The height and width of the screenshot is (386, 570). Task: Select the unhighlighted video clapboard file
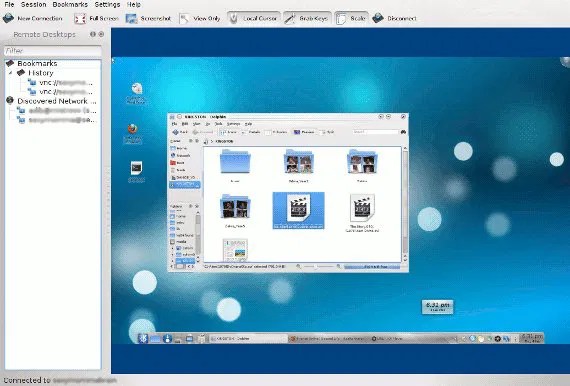(x=362, y=213)
